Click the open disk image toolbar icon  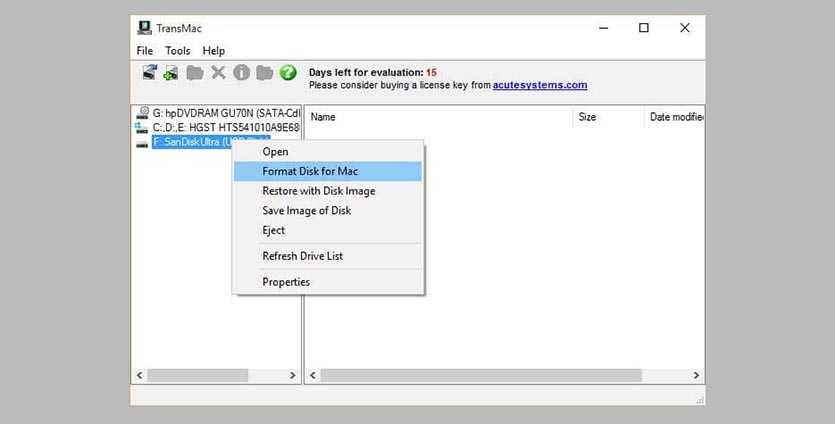(149, 73)
